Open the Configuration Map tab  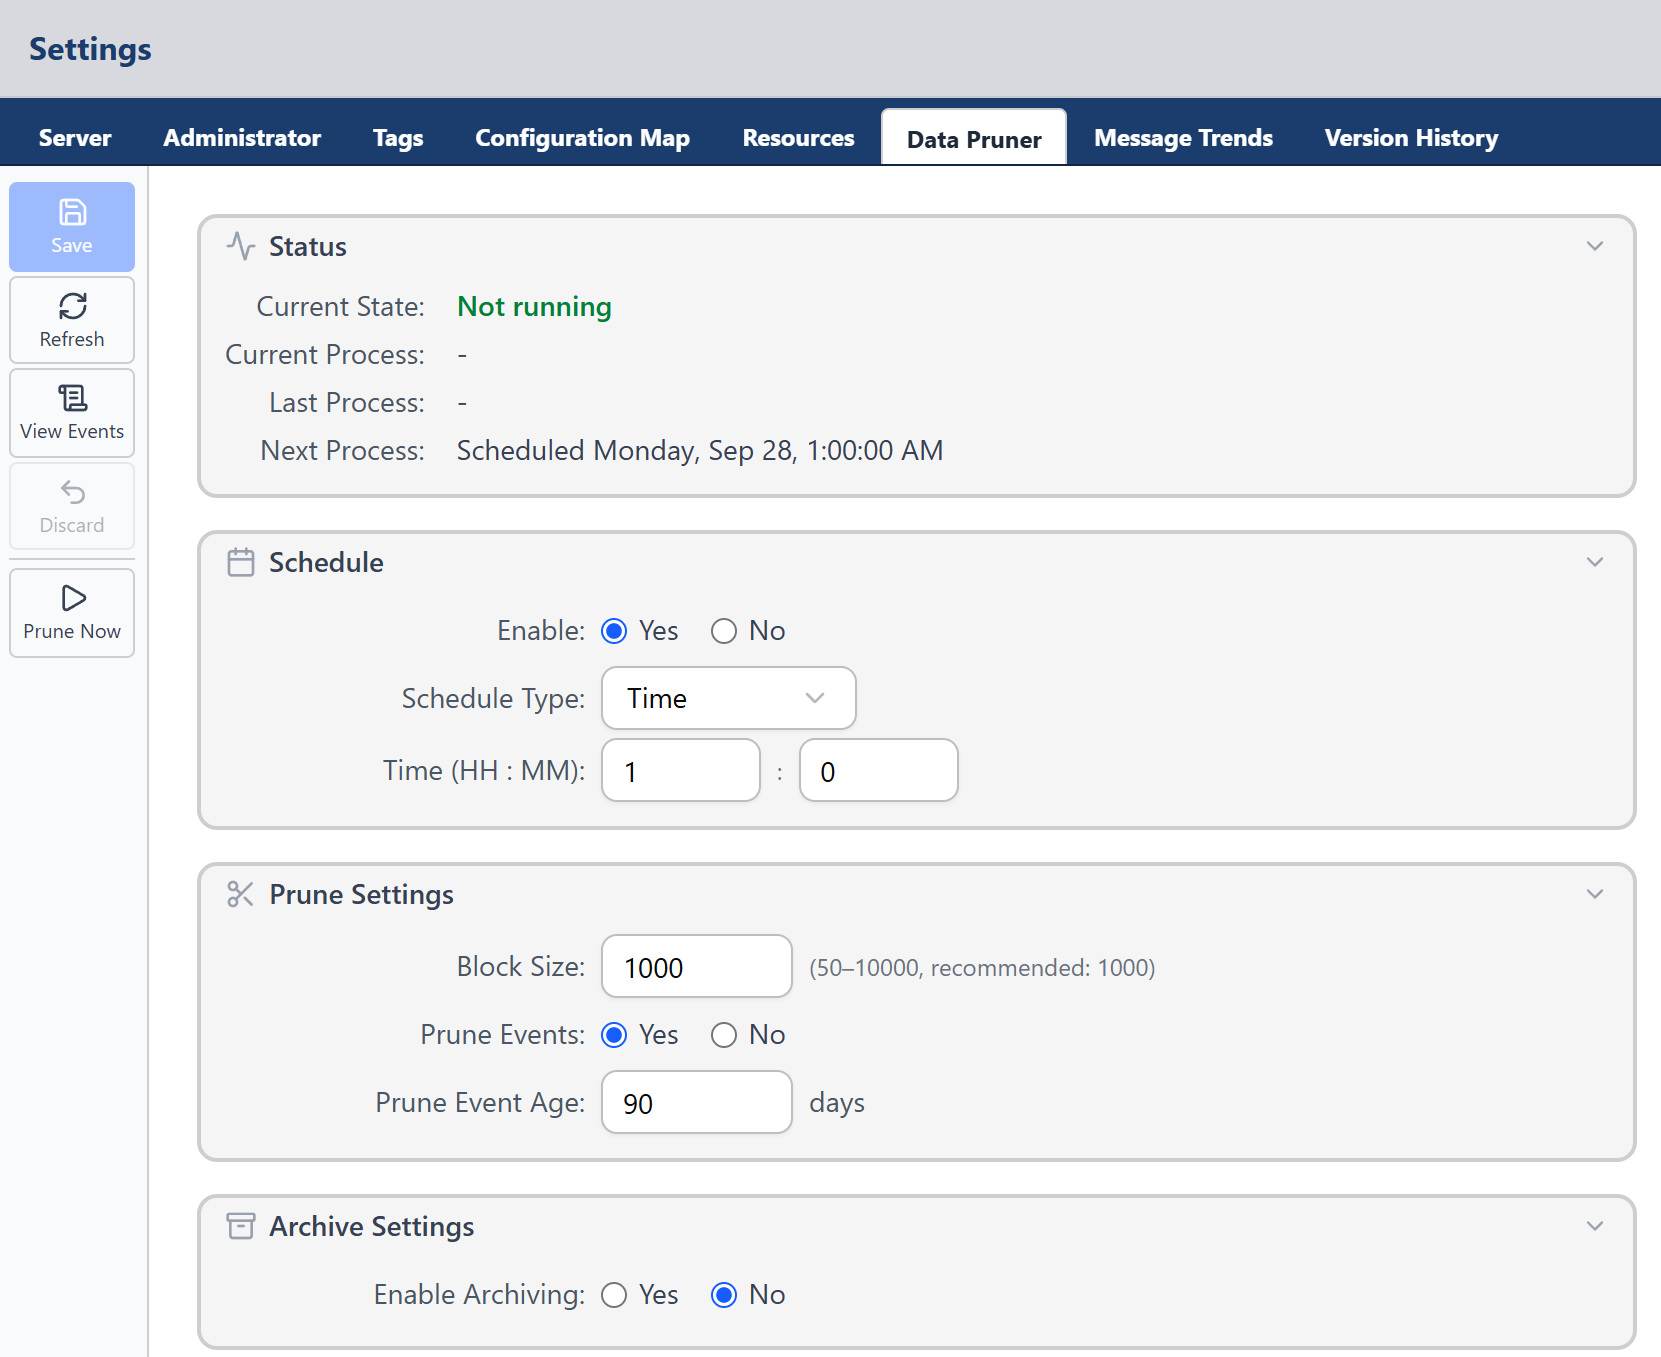[x=582, y=138]
